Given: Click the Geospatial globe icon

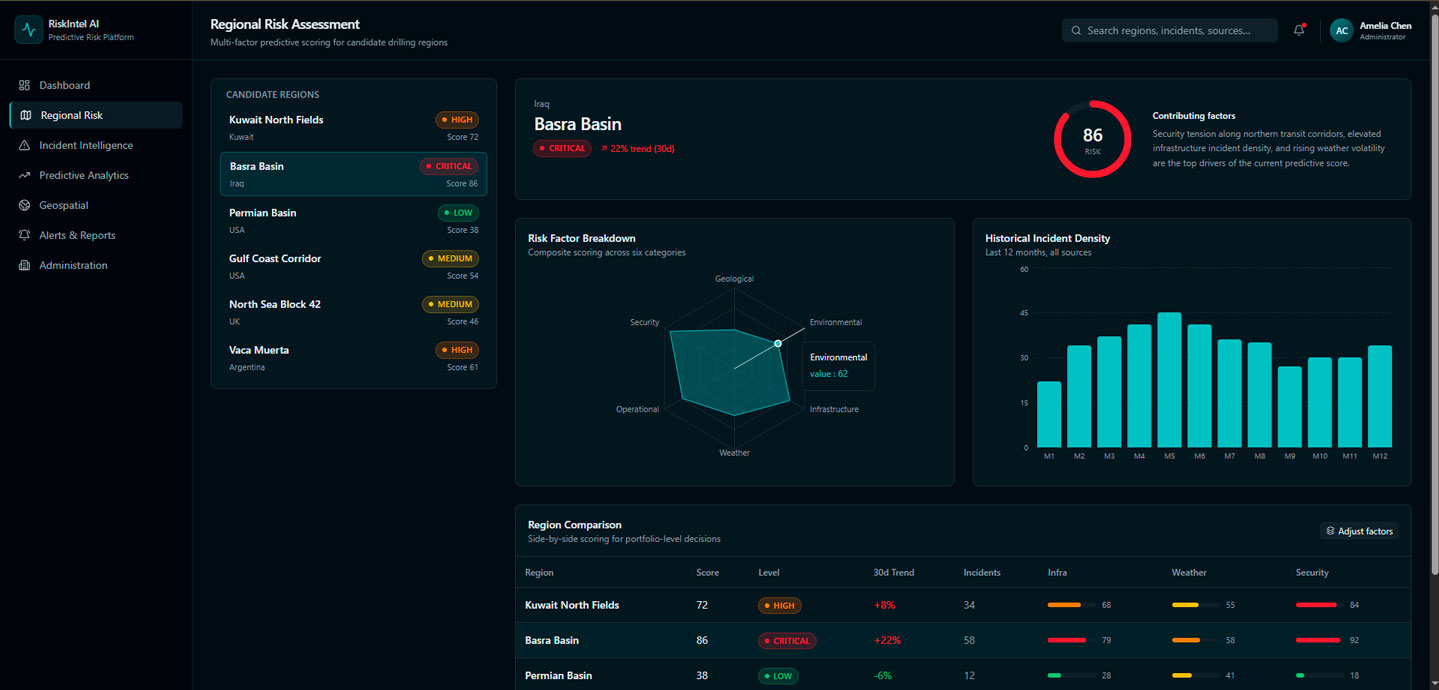Looking at the screenshot, I should pyautogui.click(x=25, y=205).
